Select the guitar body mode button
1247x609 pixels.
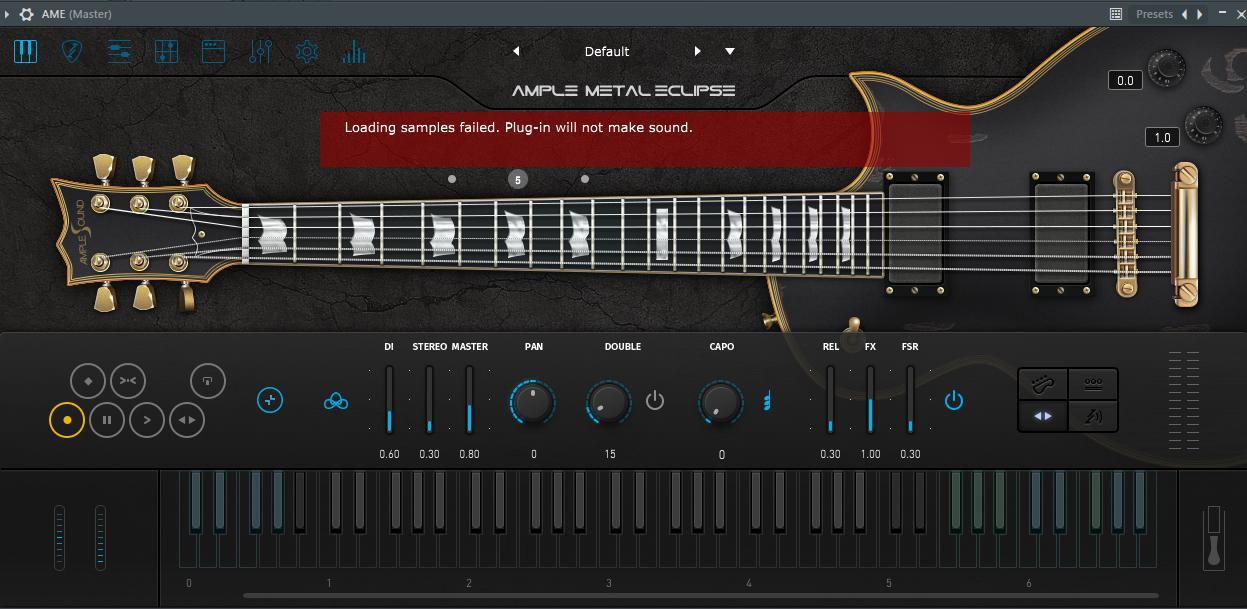click(1043, 384)
